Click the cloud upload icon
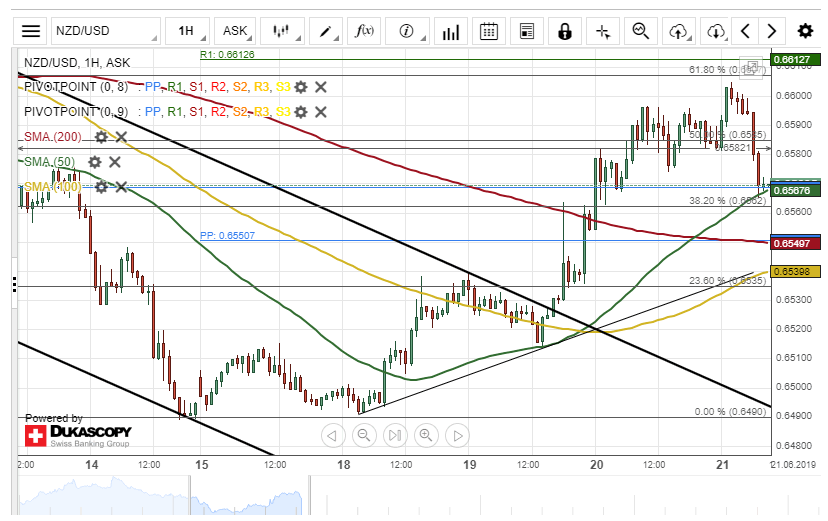828x521 pixels. pyautogui.click(x=679, y=31)
